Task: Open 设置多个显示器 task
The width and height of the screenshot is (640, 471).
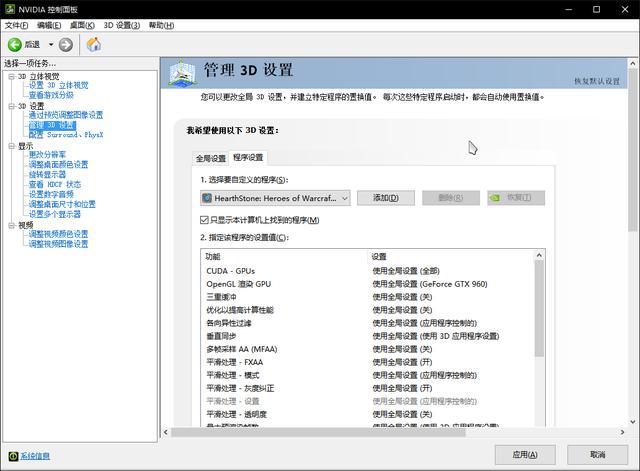Action: pos(55,214)
